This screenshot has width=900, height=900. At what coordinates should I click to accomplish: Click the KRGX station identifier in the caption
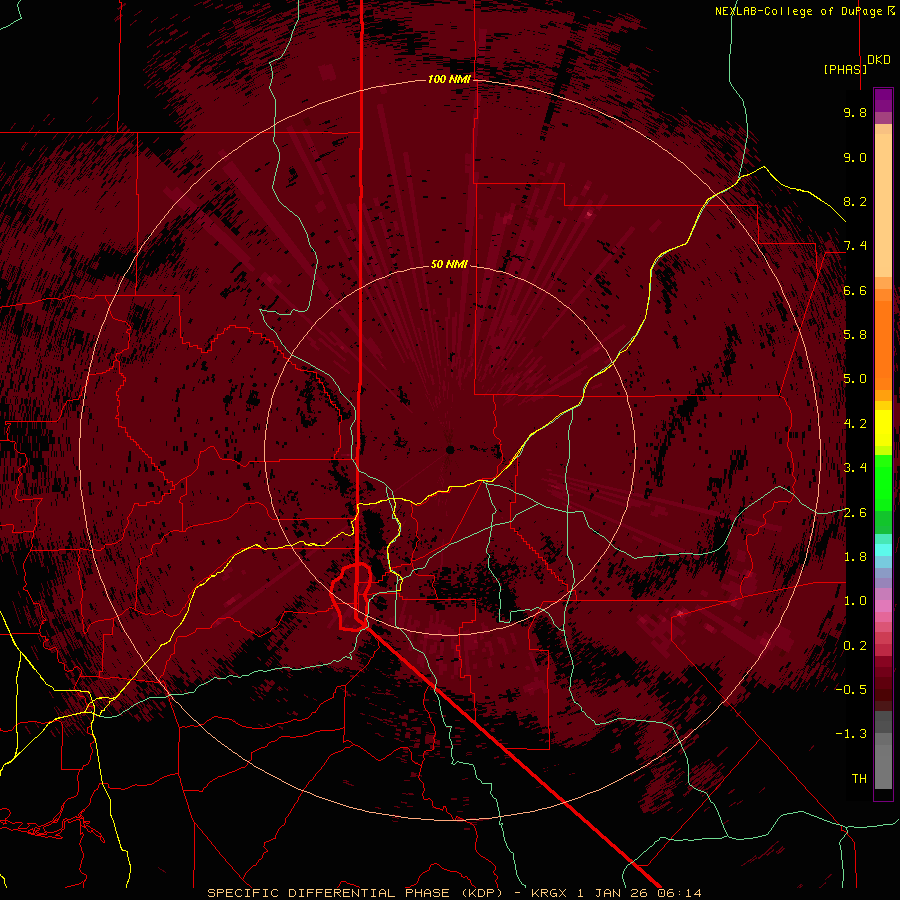point(551,893)
